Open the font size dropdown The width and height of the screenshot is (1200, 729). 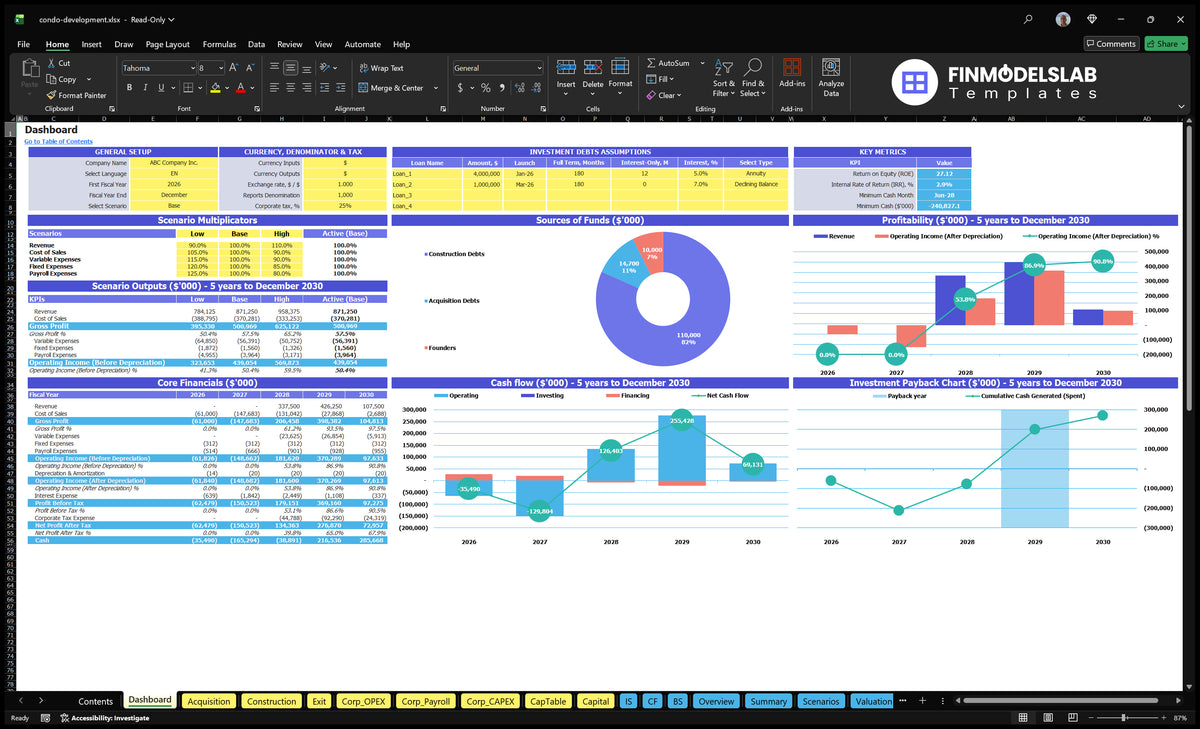pos(220,68)
